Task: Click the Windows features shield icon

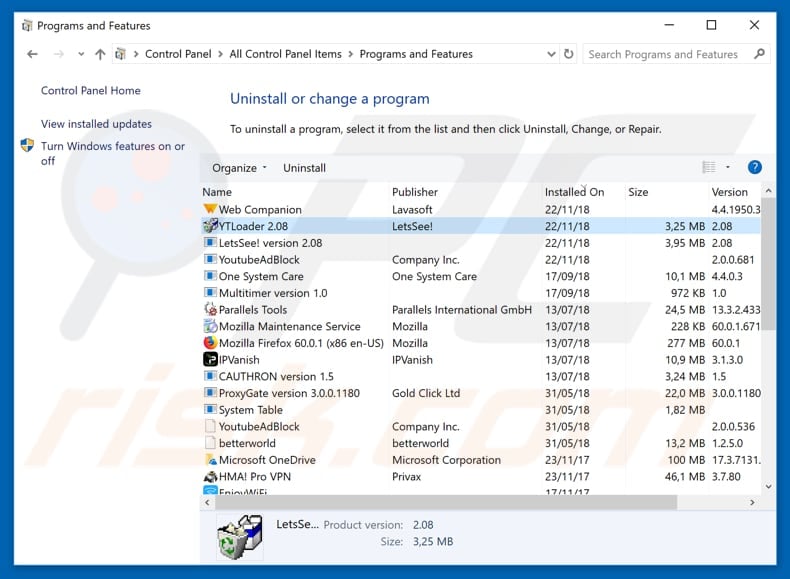Action: point(27,146)
